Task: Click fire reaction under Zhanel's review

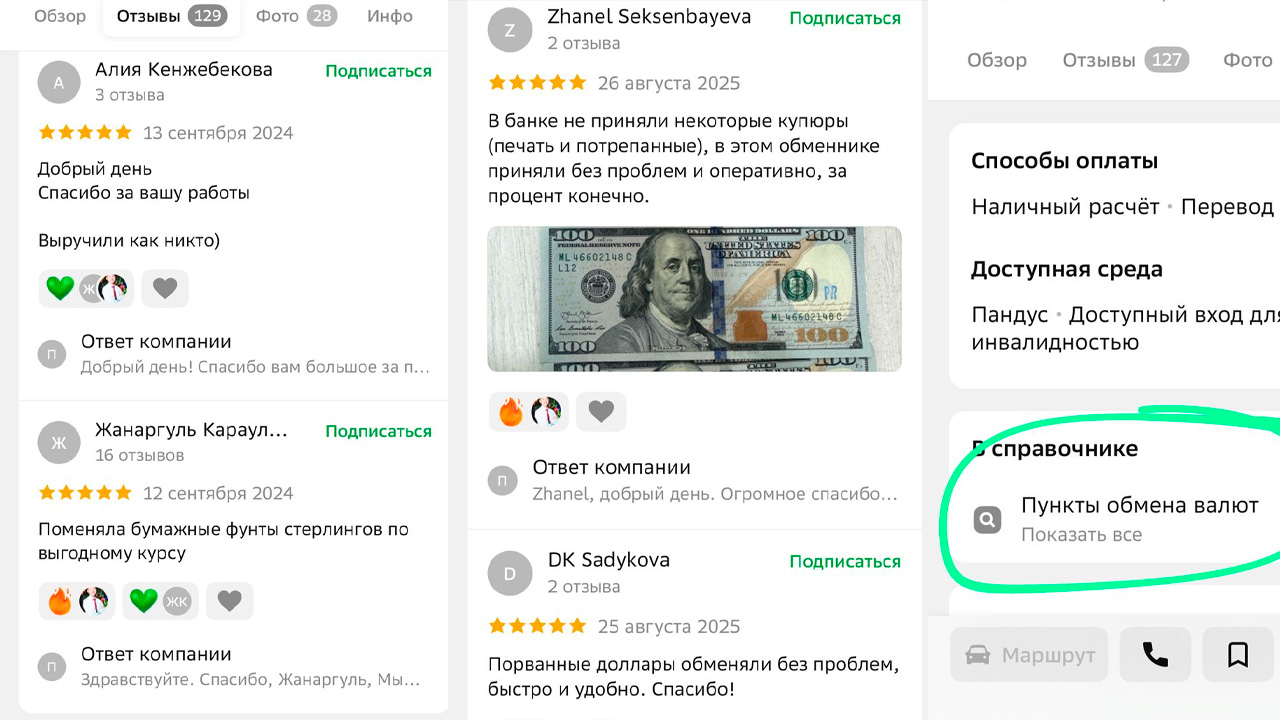Action: pyautogui.click(x=529, y=411)
